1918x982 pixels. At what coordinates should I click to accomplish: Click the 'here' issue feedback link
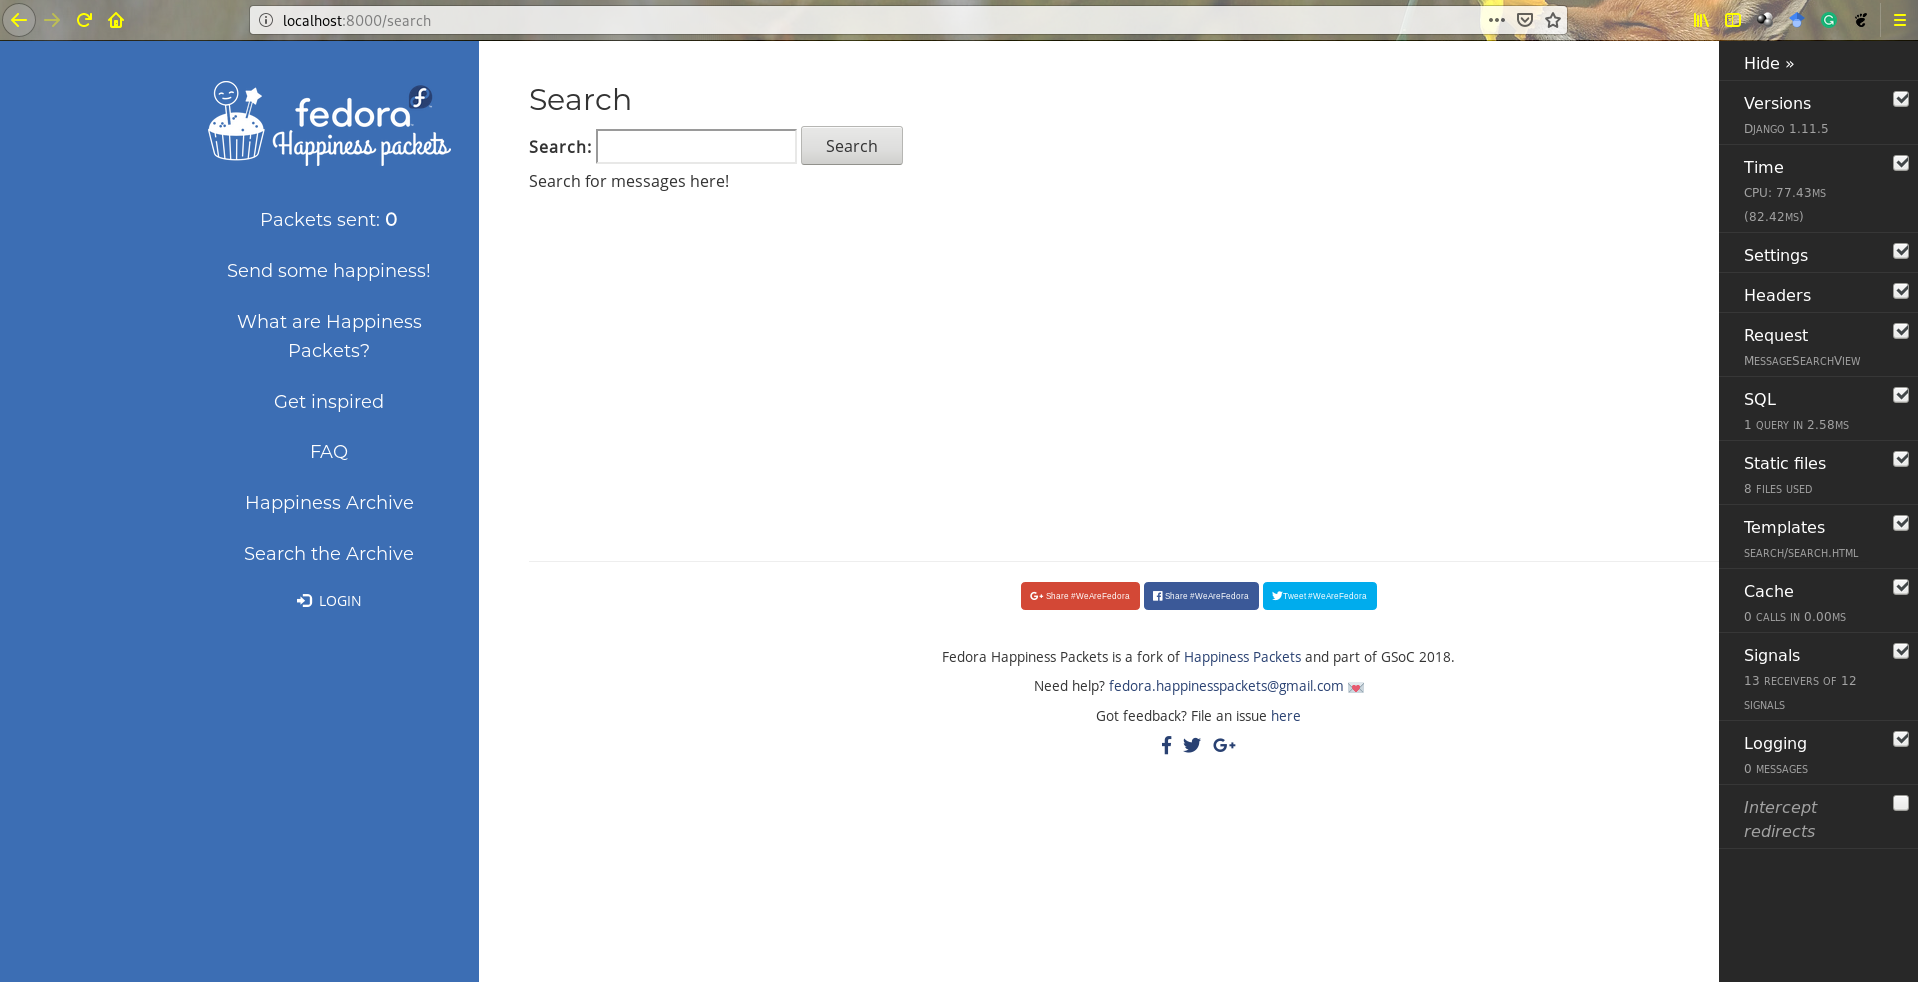[x=1286, y=716]
